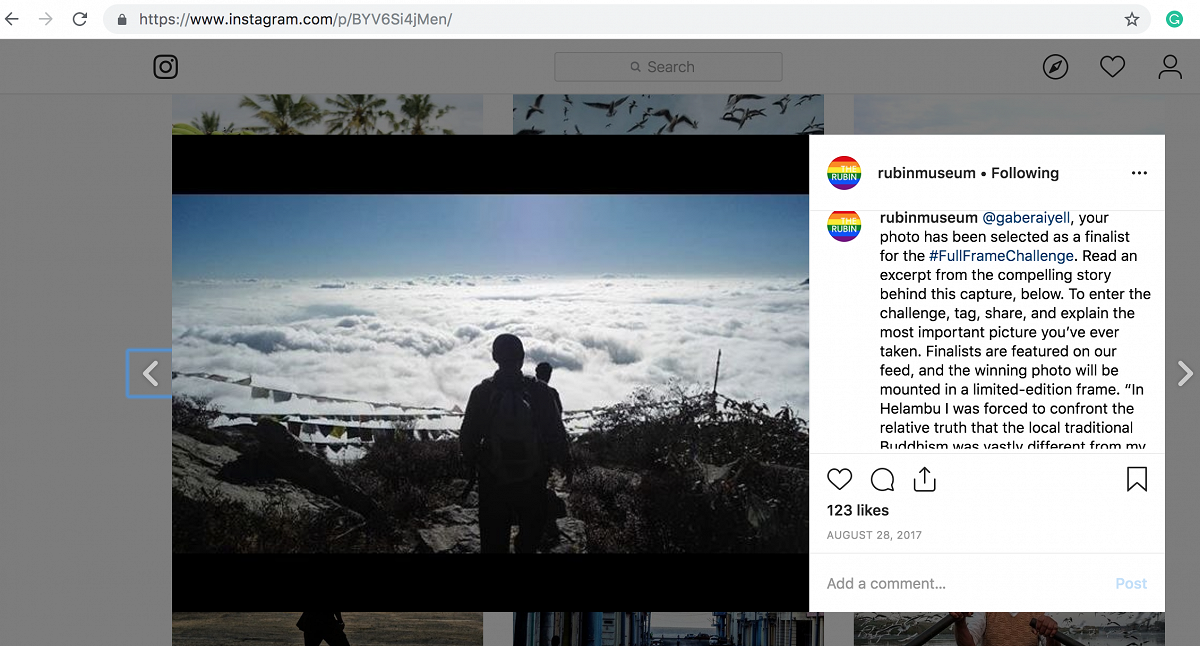Open rubinmuseum username in the caption
This screenshot has height=646, width=1200.
coord(929,218)
